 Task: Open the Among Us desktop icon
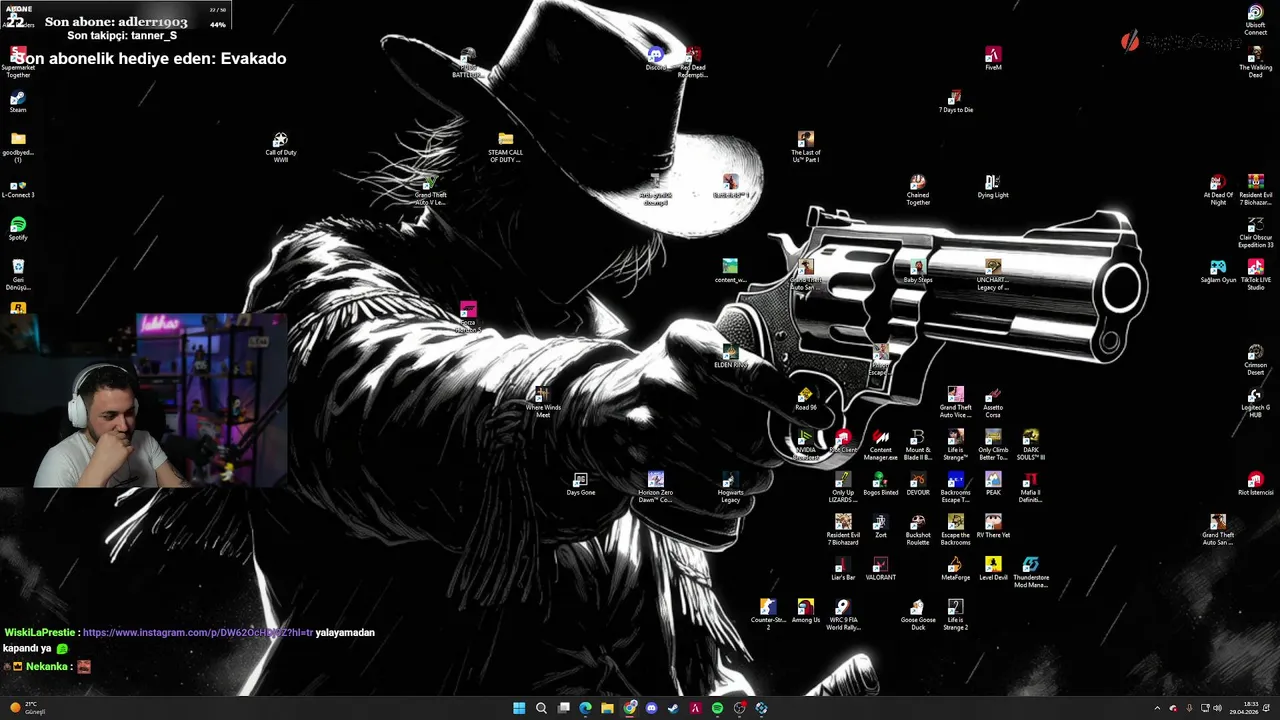pyautogui.click(x=805, y=612)
